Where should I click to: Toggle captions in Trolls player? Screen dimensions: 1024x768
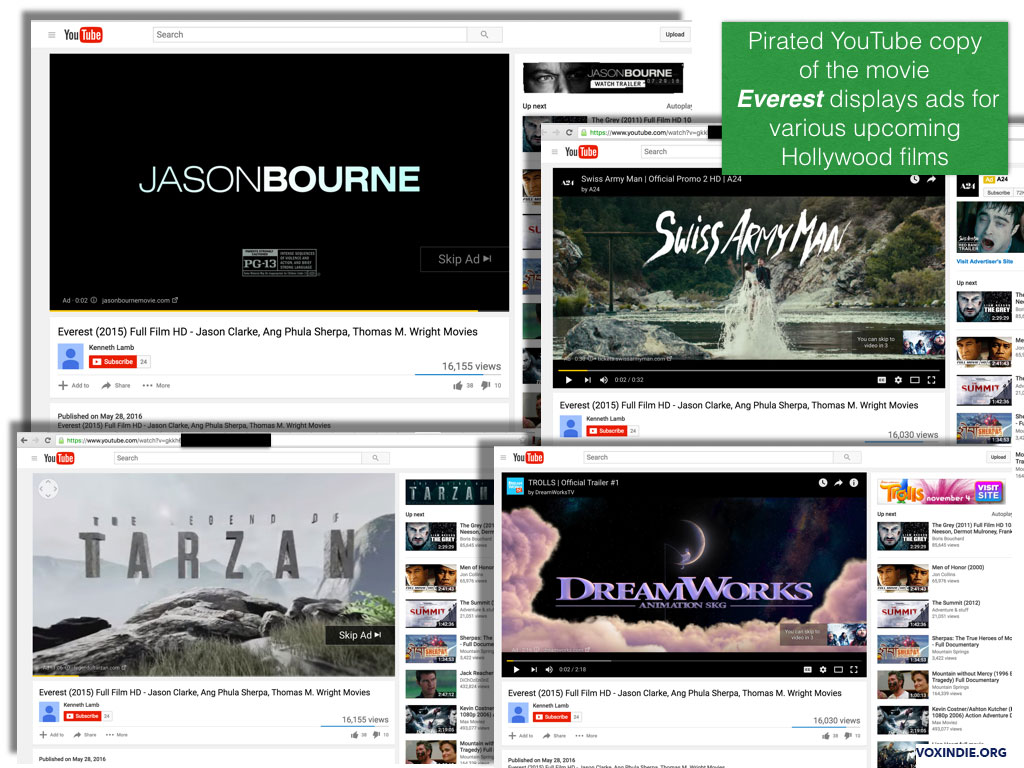pyautogui.click(x=807, y=669)
